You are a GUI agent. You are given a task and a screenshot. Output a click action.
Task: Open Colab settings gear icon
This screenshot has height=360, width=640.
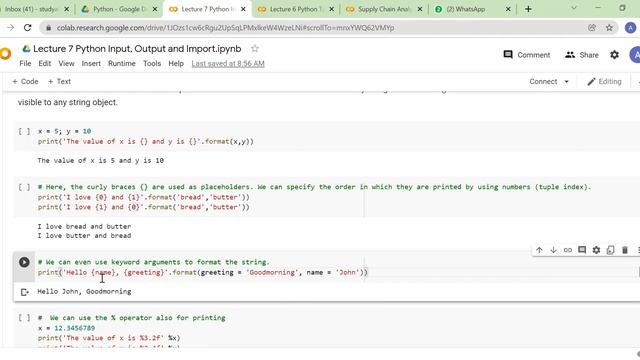pyautogui.click(x=614, y=55)
